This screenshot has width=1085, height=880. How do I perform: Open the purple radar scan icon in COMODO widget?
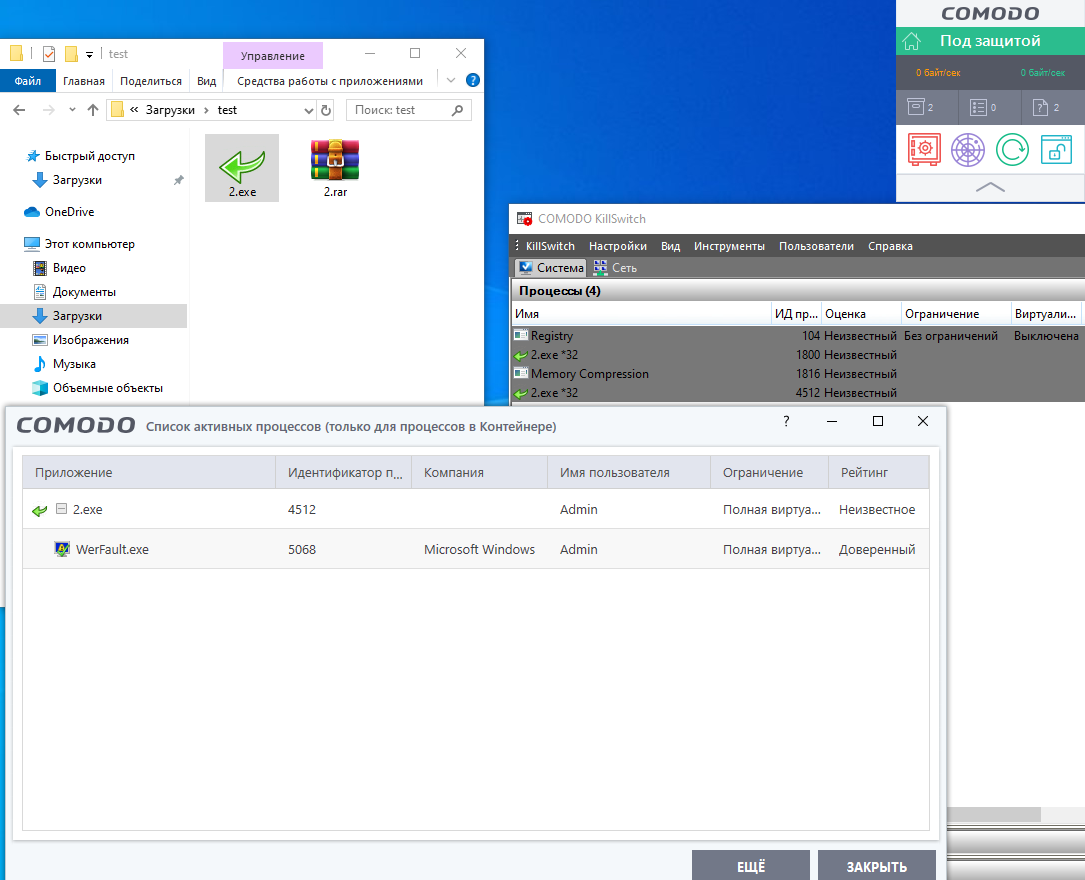point(967,149)
